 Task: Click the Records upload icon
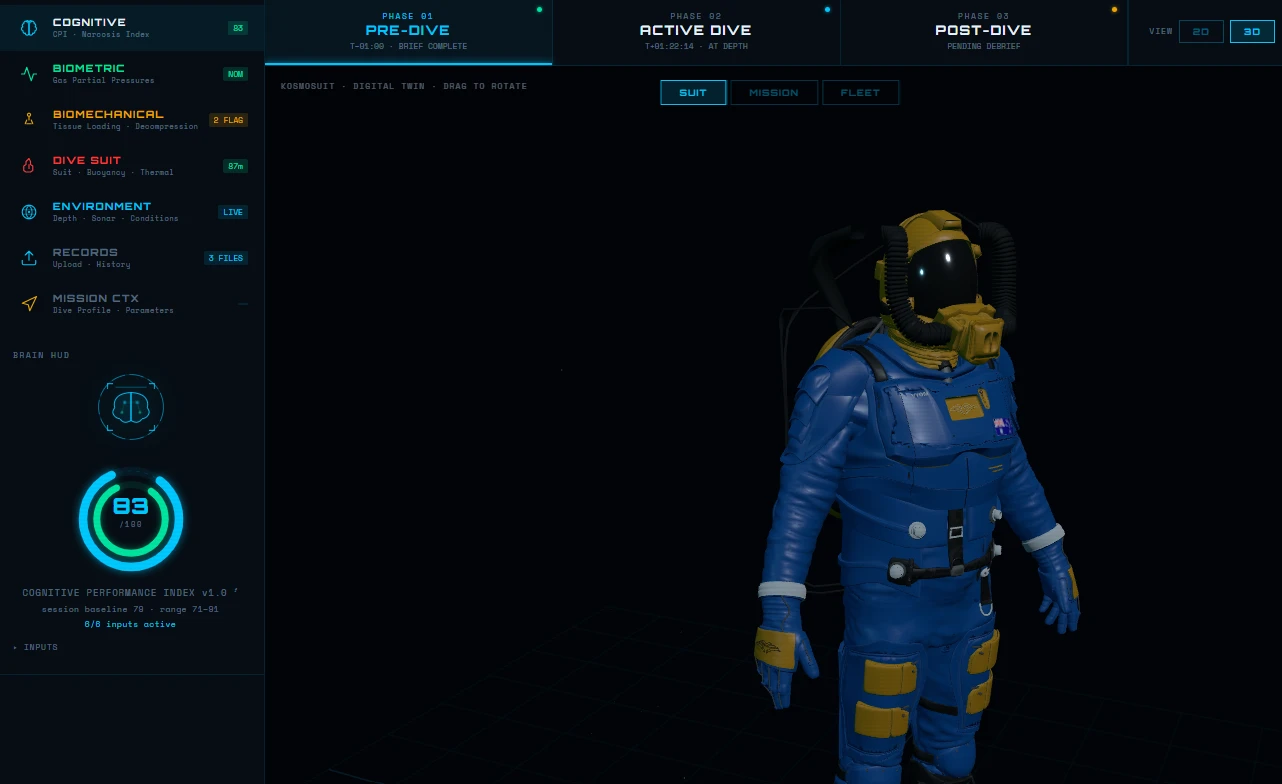[29, 258]
